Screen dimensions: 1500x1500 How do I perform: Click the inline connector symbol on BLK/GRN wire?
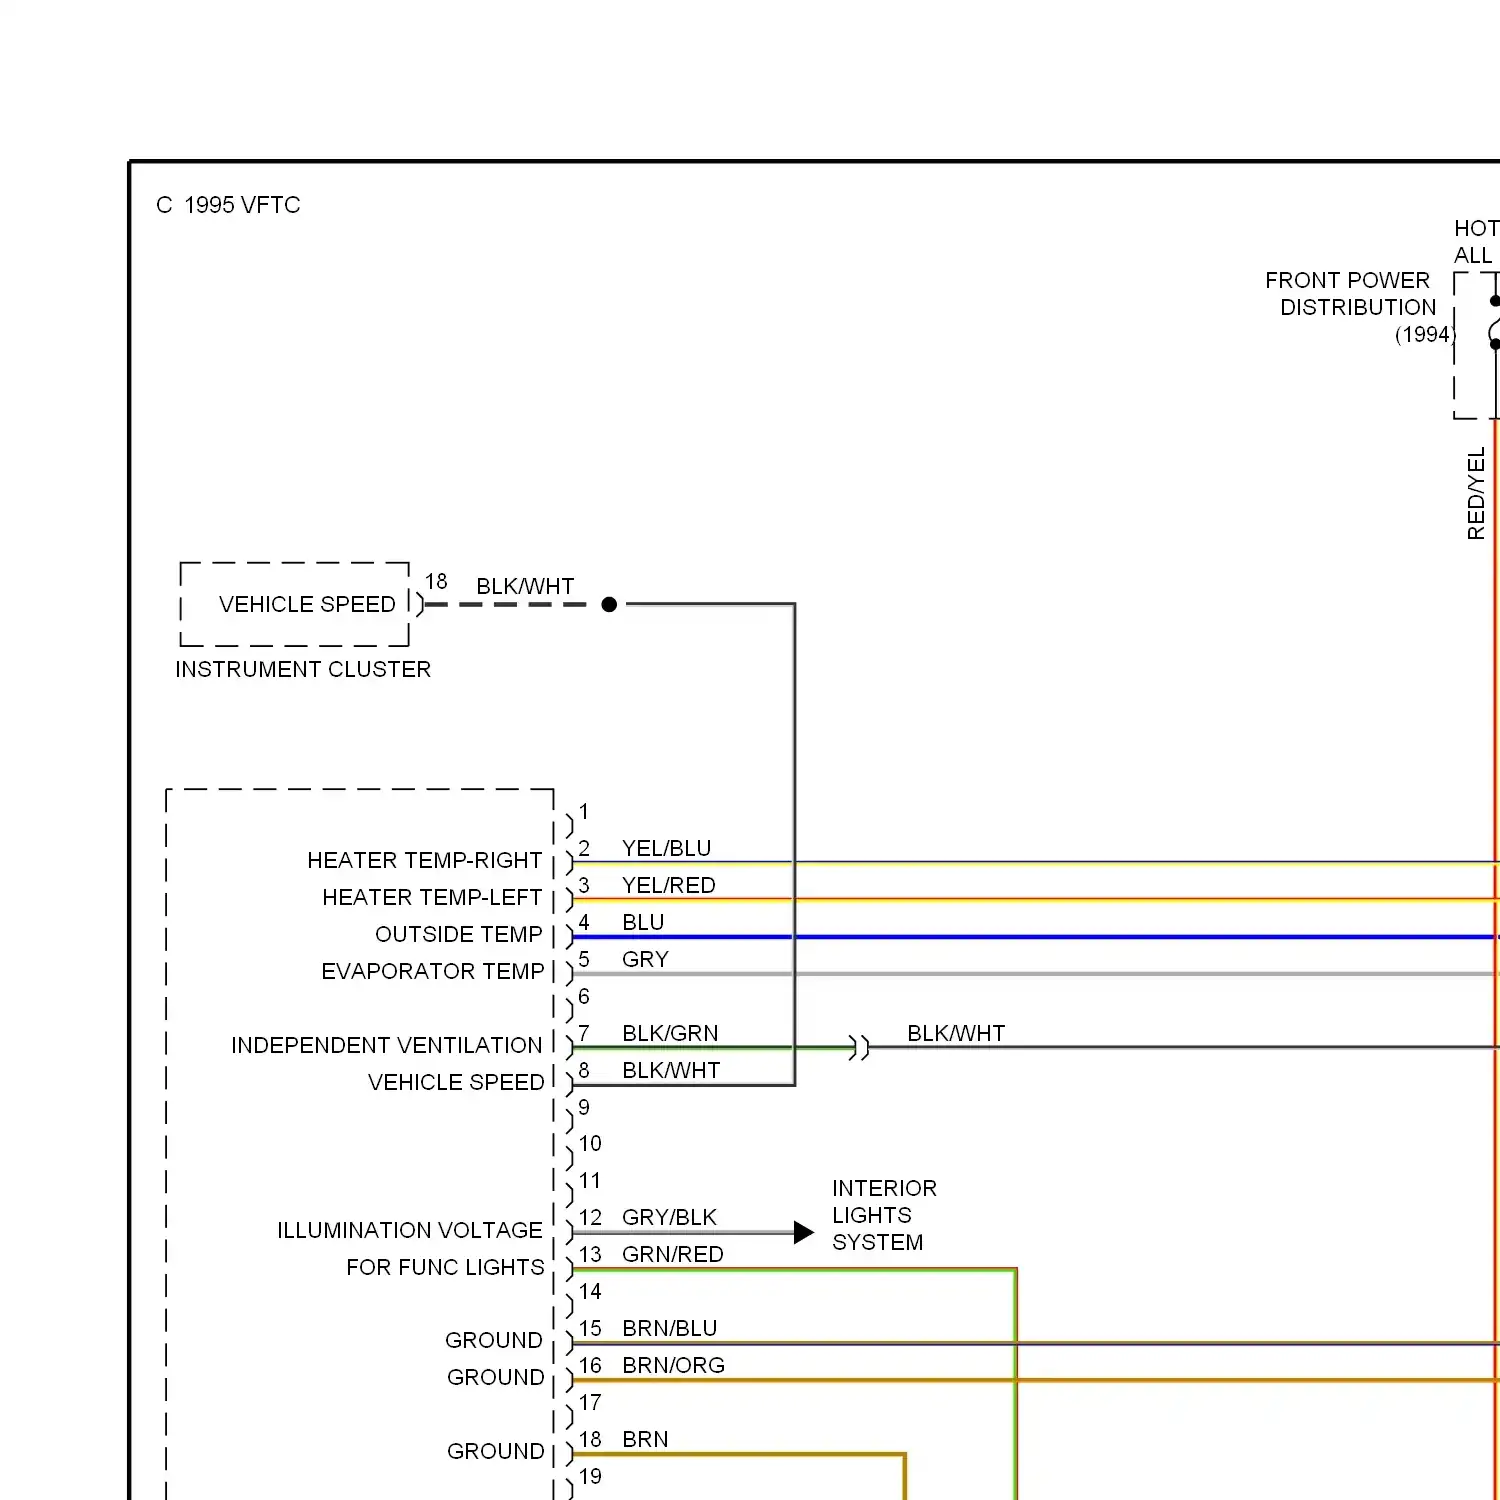(x=859, y=1048)
